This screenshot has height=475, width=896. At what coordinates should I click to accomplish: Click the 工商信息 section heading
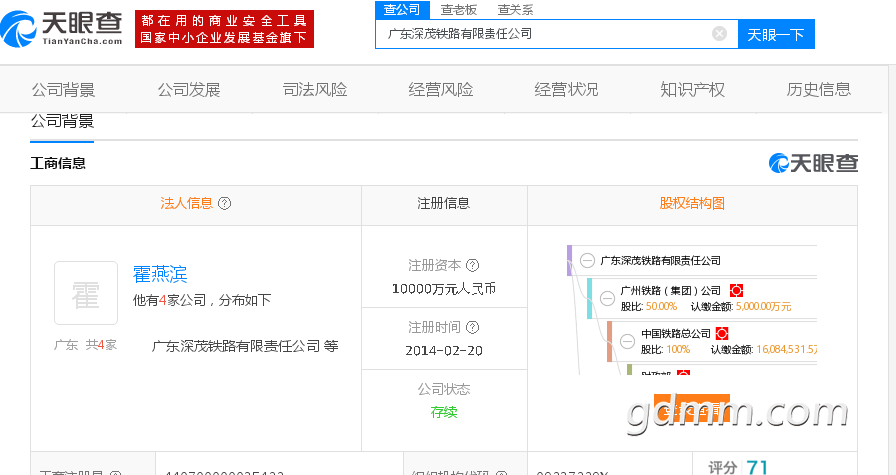coord(58,163)
